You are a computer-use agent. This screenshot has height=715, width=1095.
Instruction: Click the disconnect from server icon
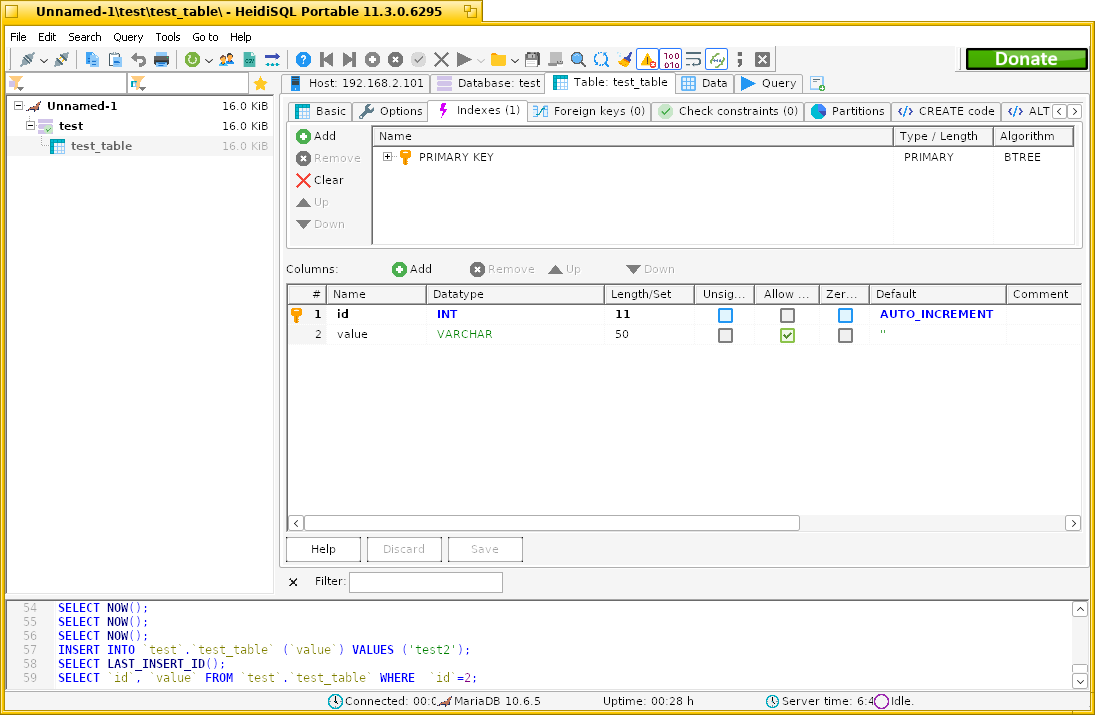(61, 60)
